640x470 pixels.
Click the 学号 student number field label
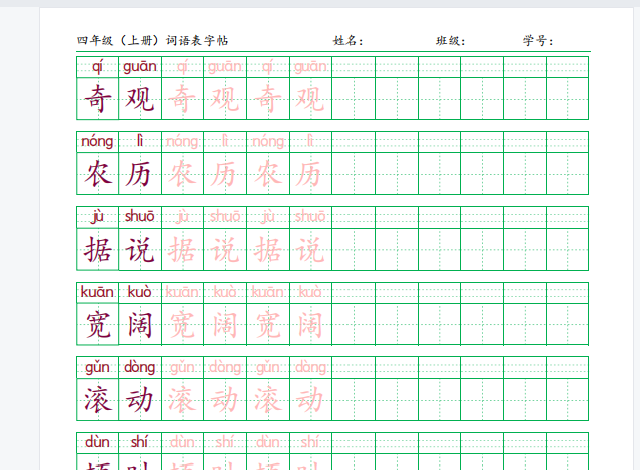tap(538, 41)
